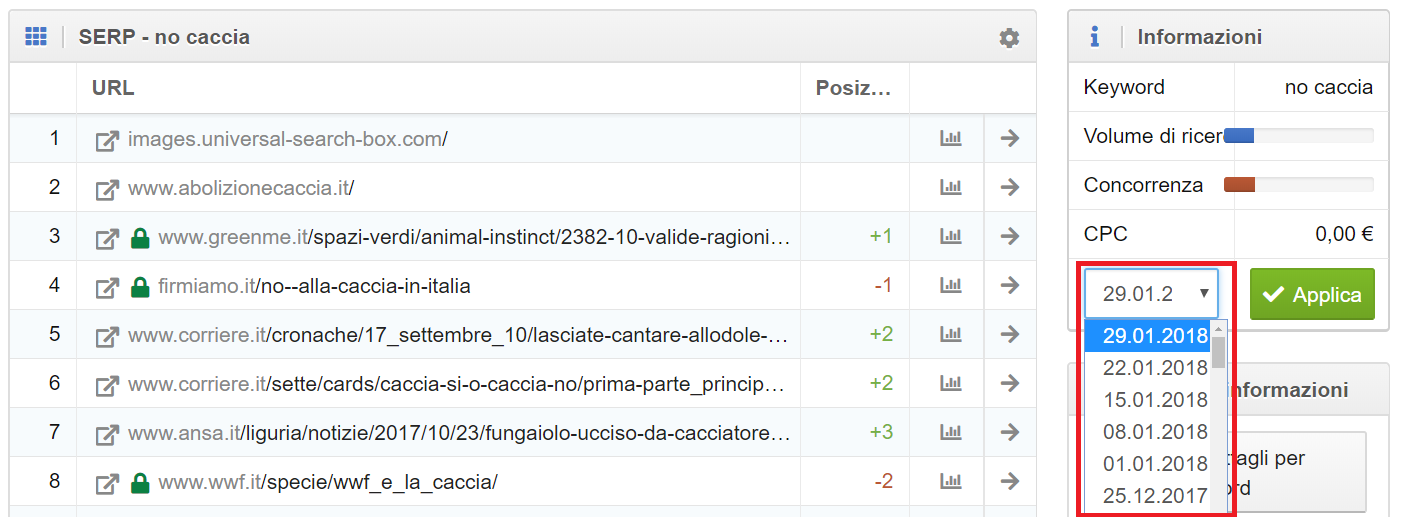
Task: Click the blue info icon in Informazioni
Action: [1095, 37]
